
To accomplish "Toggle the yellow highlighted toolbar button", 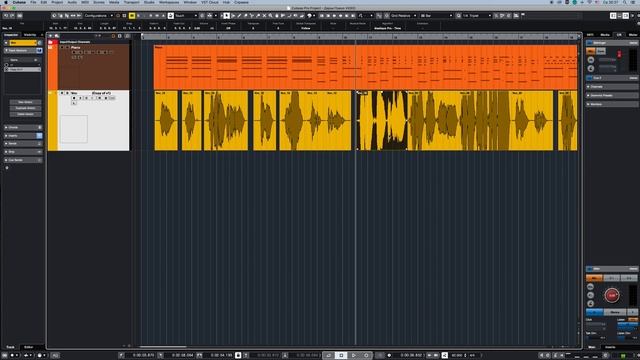I will (131, 16).
